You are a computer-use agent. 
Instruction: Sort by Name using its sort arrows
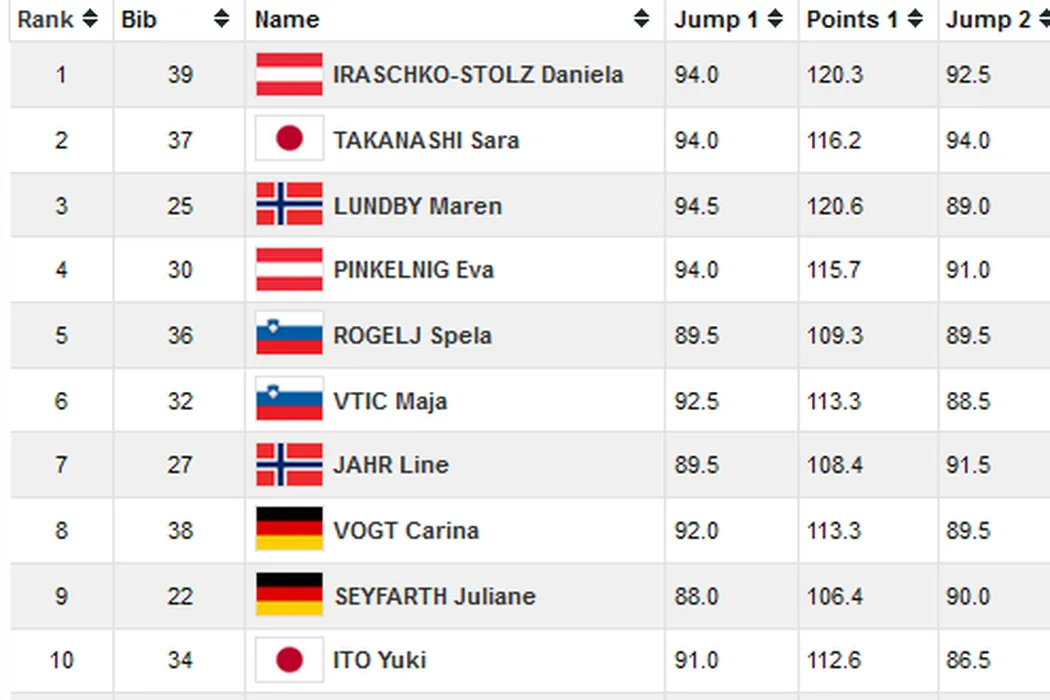(x=641, y=19)
